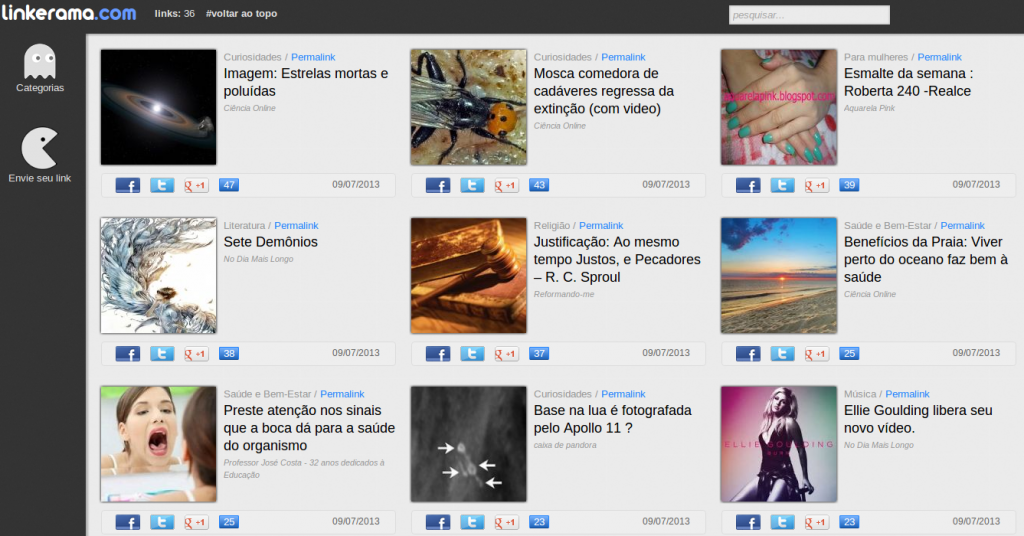
Task: Google +1 the Estrelas mortas post
Action: [196, 185]
